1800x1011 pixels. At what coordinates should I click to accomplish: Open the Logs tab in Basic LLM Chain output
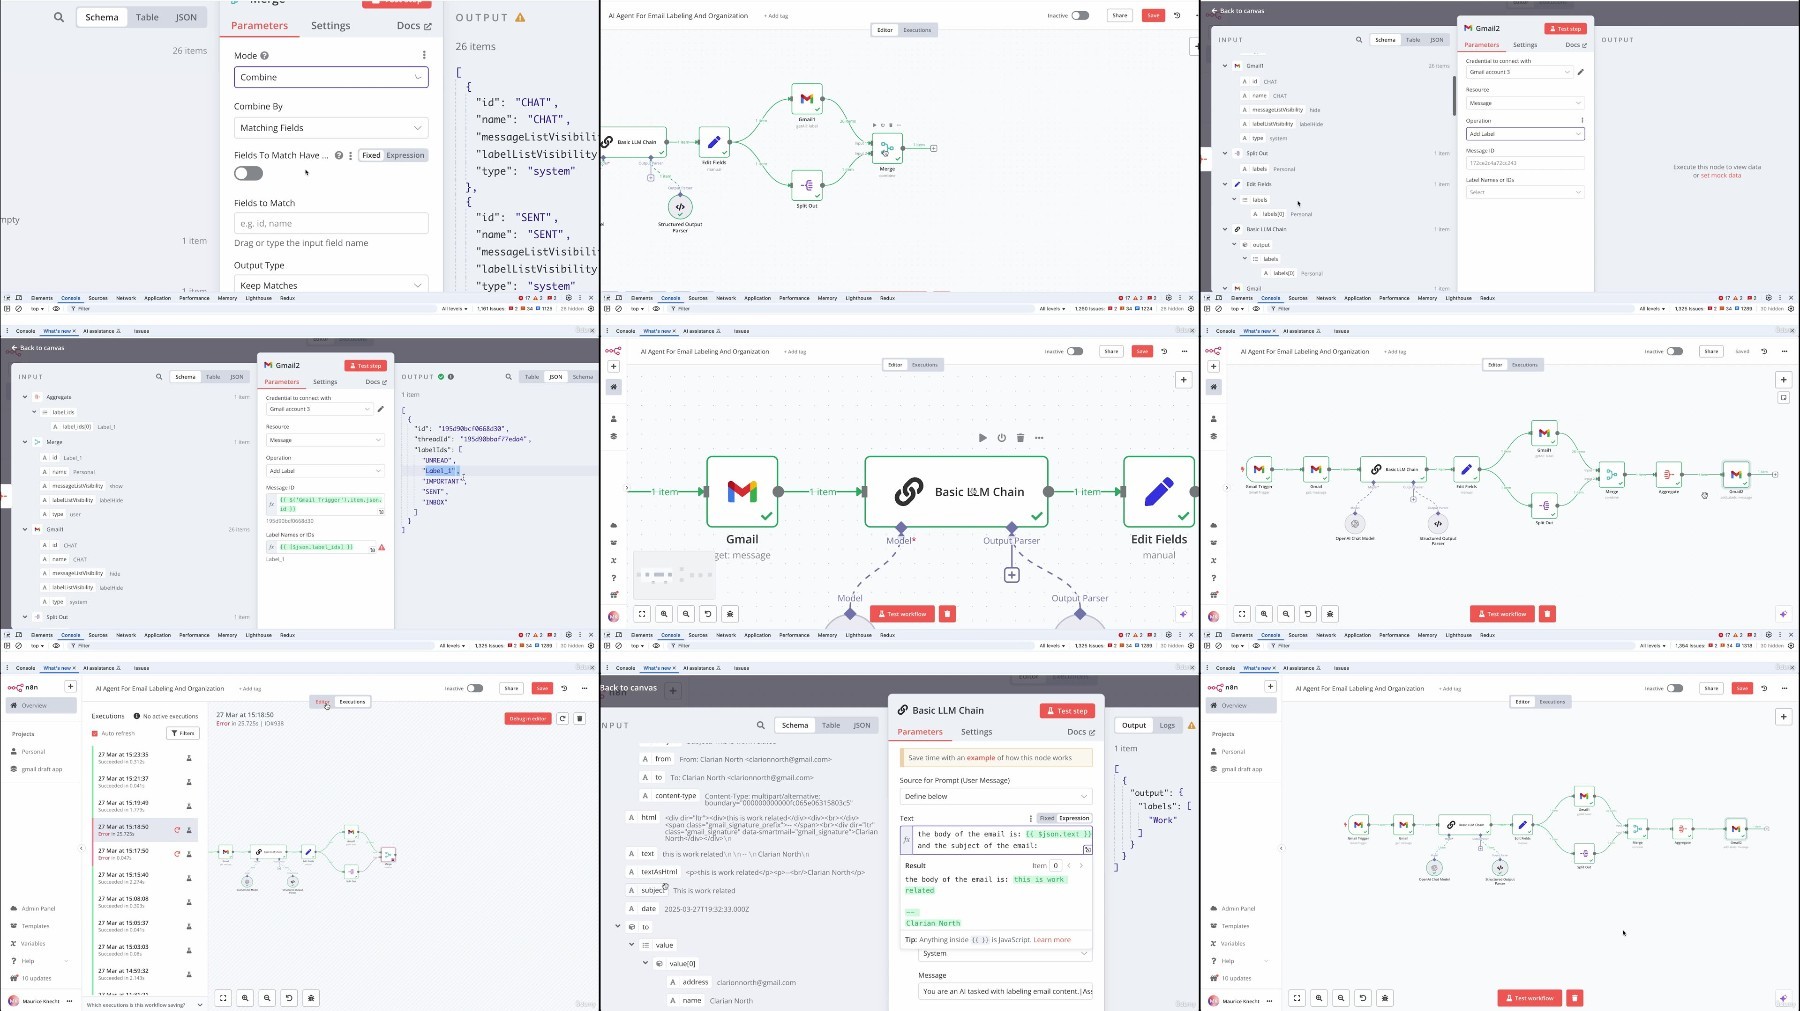[1167, 725]
